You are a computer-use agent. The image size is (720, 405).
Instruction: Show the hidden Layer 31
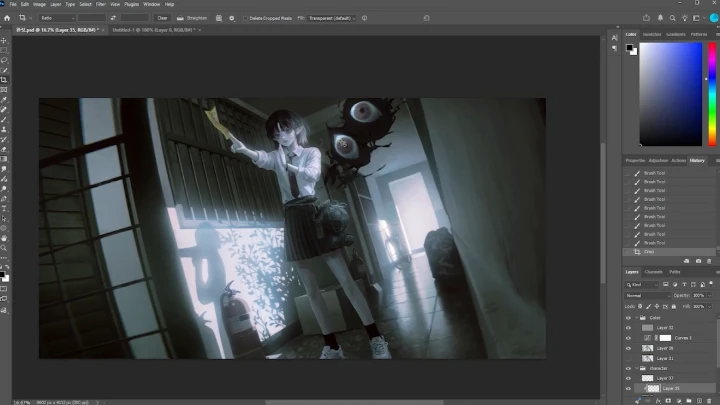coord(628,358)
